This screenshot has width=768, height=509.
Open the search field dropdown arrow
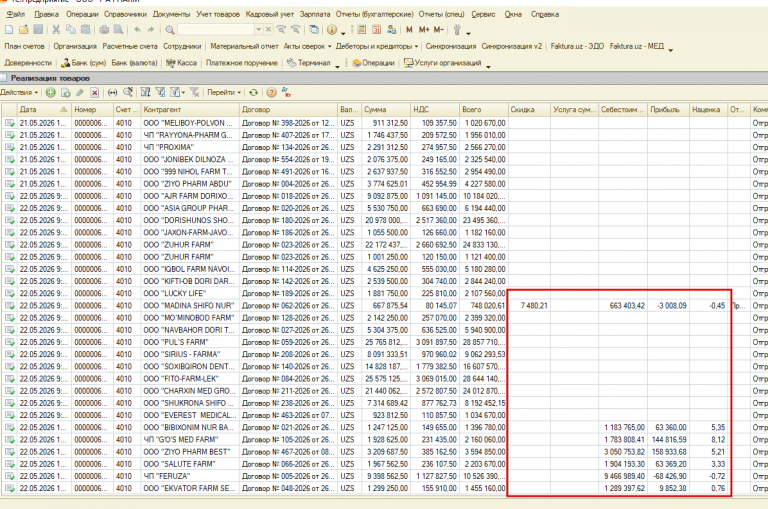[259, 30]
